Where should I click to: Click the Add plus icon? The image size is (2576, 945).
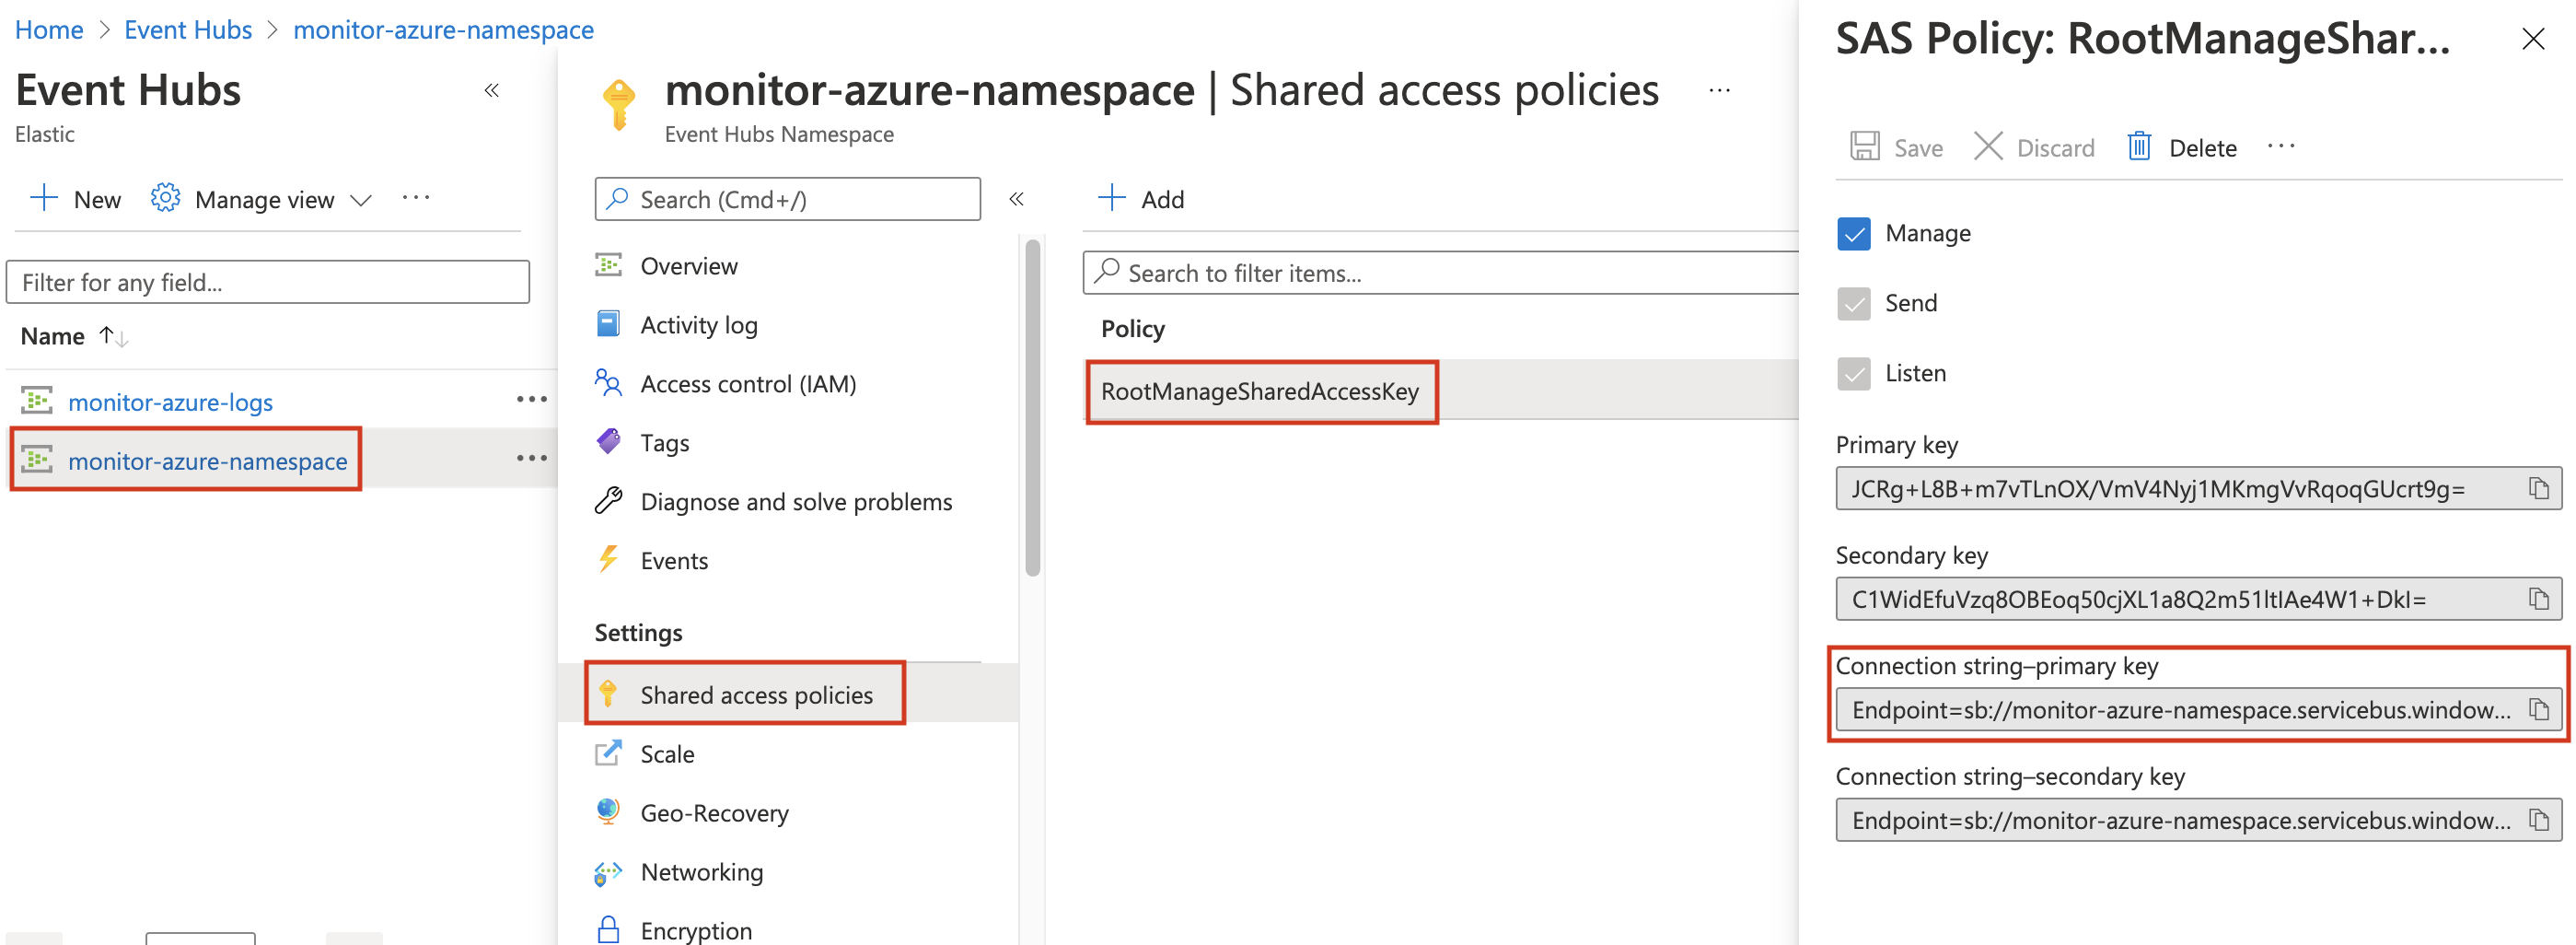(x=1111, y=198)
